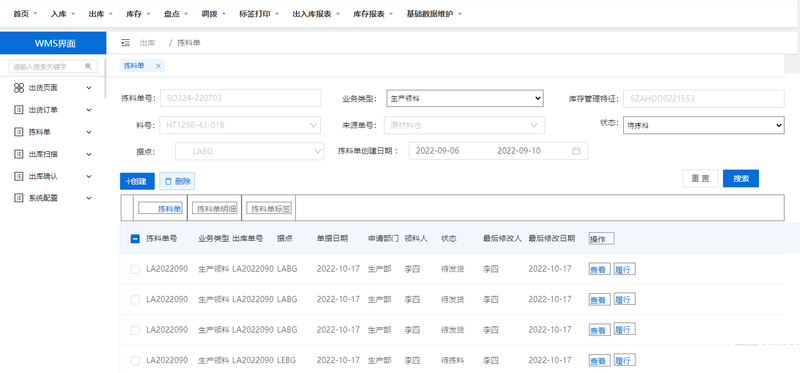
Task: Click the 出货页面 grid icon
Action: (x=19, y=88)
